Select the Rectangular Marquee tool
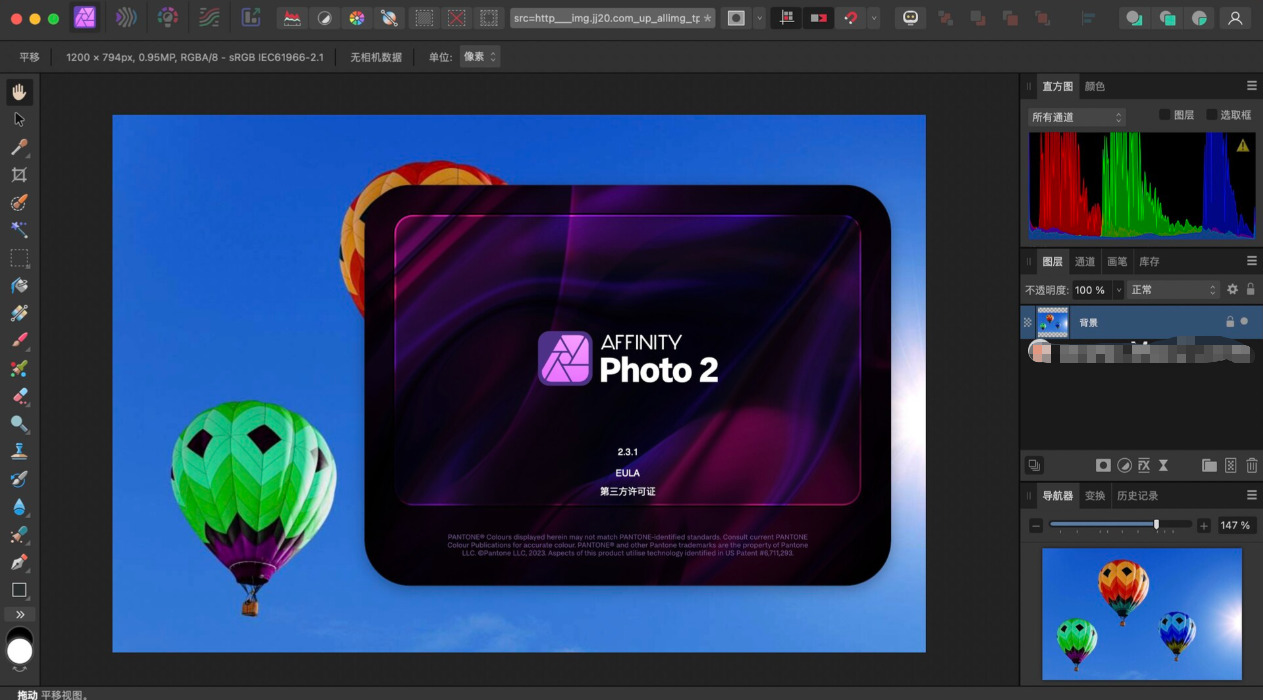This screenshot has width=1263, height=700. pyautogui.click(x=19, y=258)
